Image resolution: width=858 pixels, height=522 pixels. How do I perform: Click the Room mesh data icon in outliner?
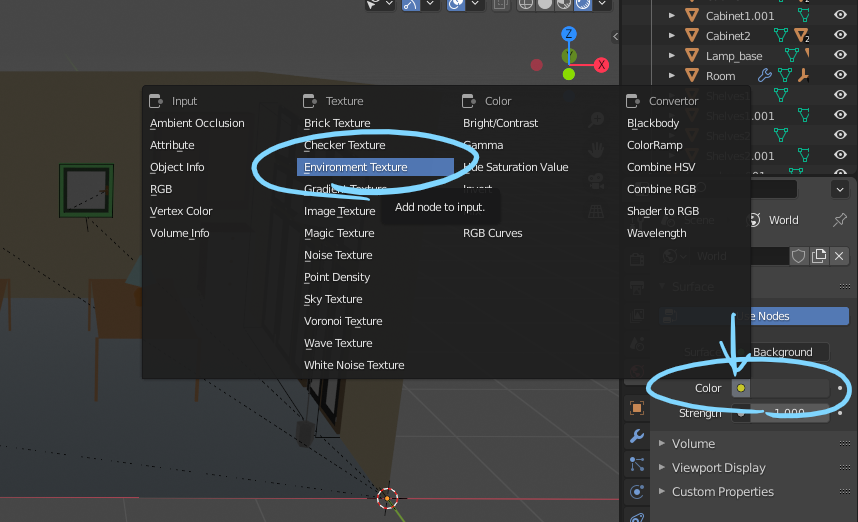click(x=785, y=76)
